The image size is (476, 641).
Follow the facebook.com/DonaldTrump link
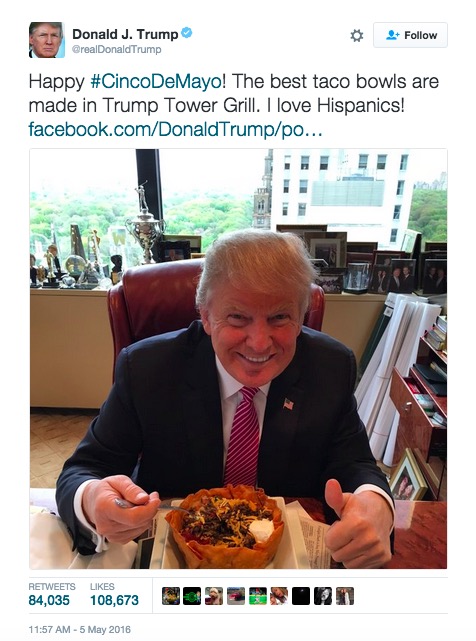tap(175, 129)
